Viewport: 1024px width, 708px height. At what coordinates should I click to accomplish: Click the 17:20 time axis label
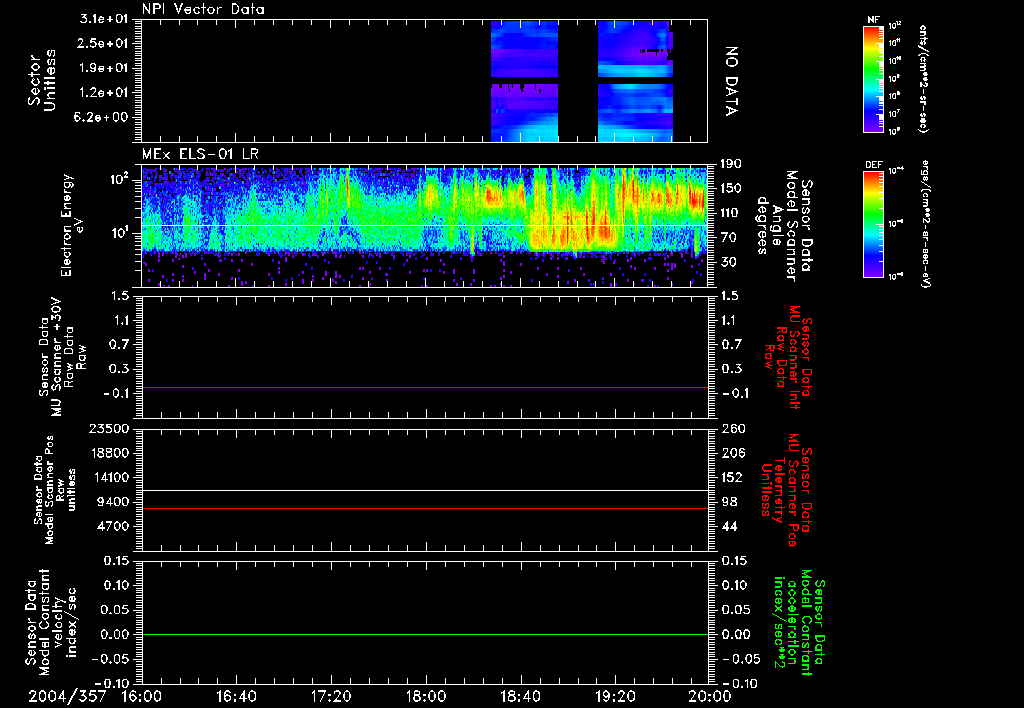331,696
